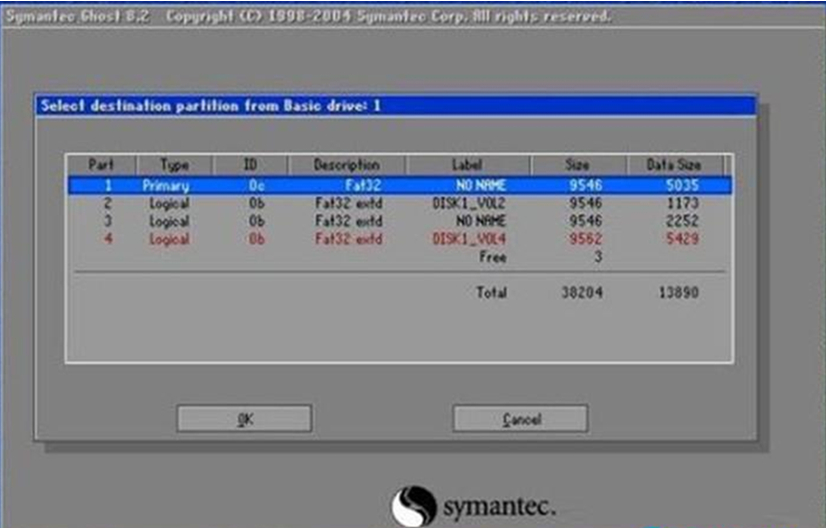The image size is (826, 529).
Task: Click the Label column header
Action: [x=467, y=165]
